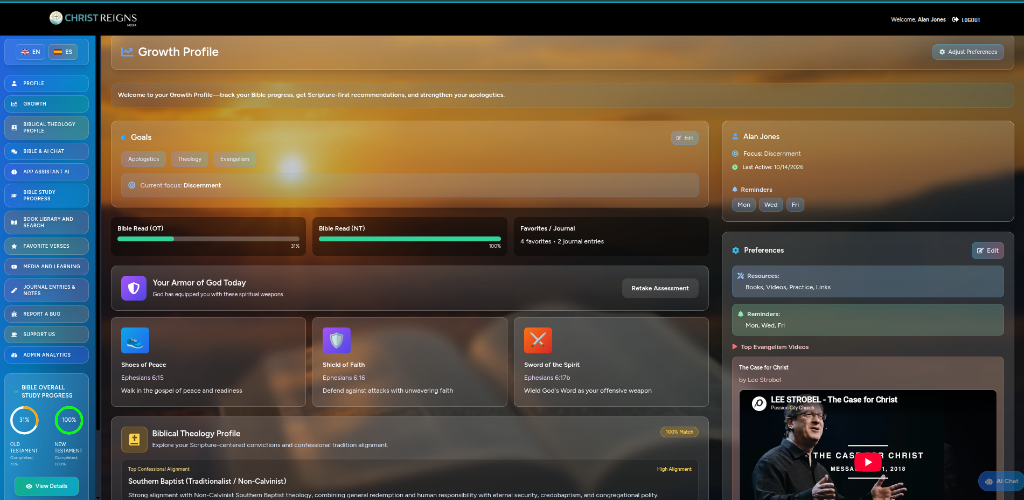Open Bible & AI Chat page
The width and height of the screenshot is (1024, 500).
pyautogui.click(x=46, y=151)
